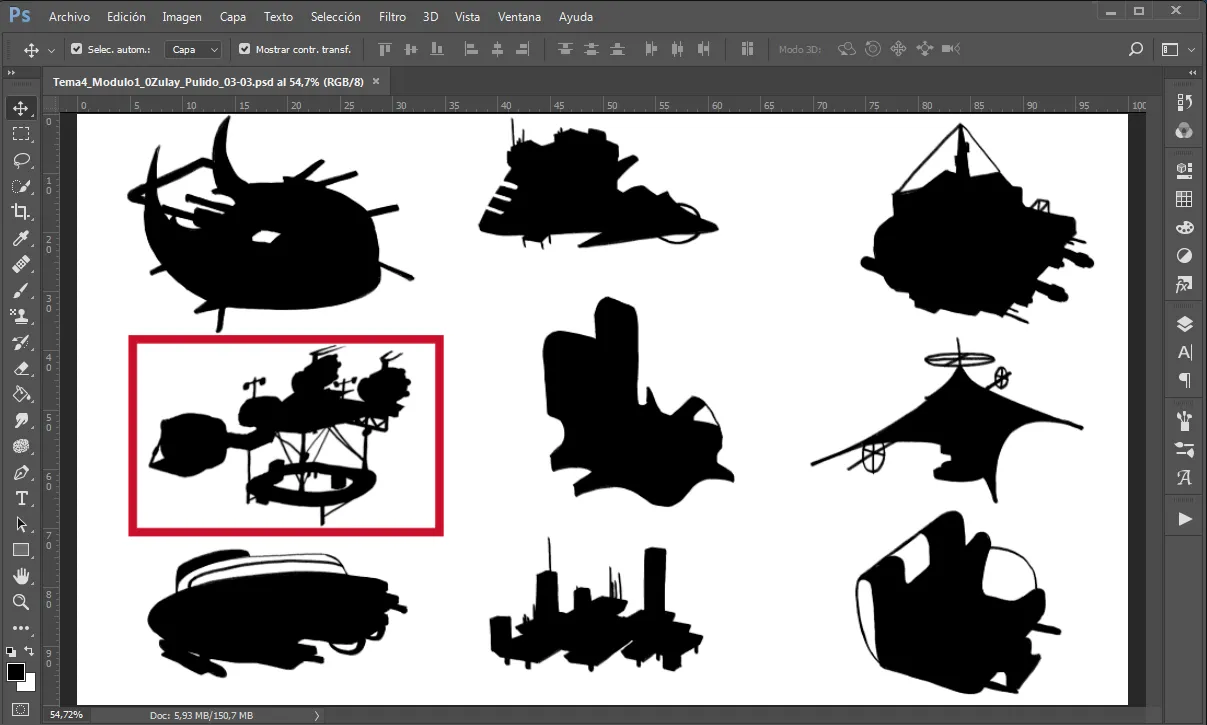
Task: Swap foreground and background colors
Action: [30, 652]
